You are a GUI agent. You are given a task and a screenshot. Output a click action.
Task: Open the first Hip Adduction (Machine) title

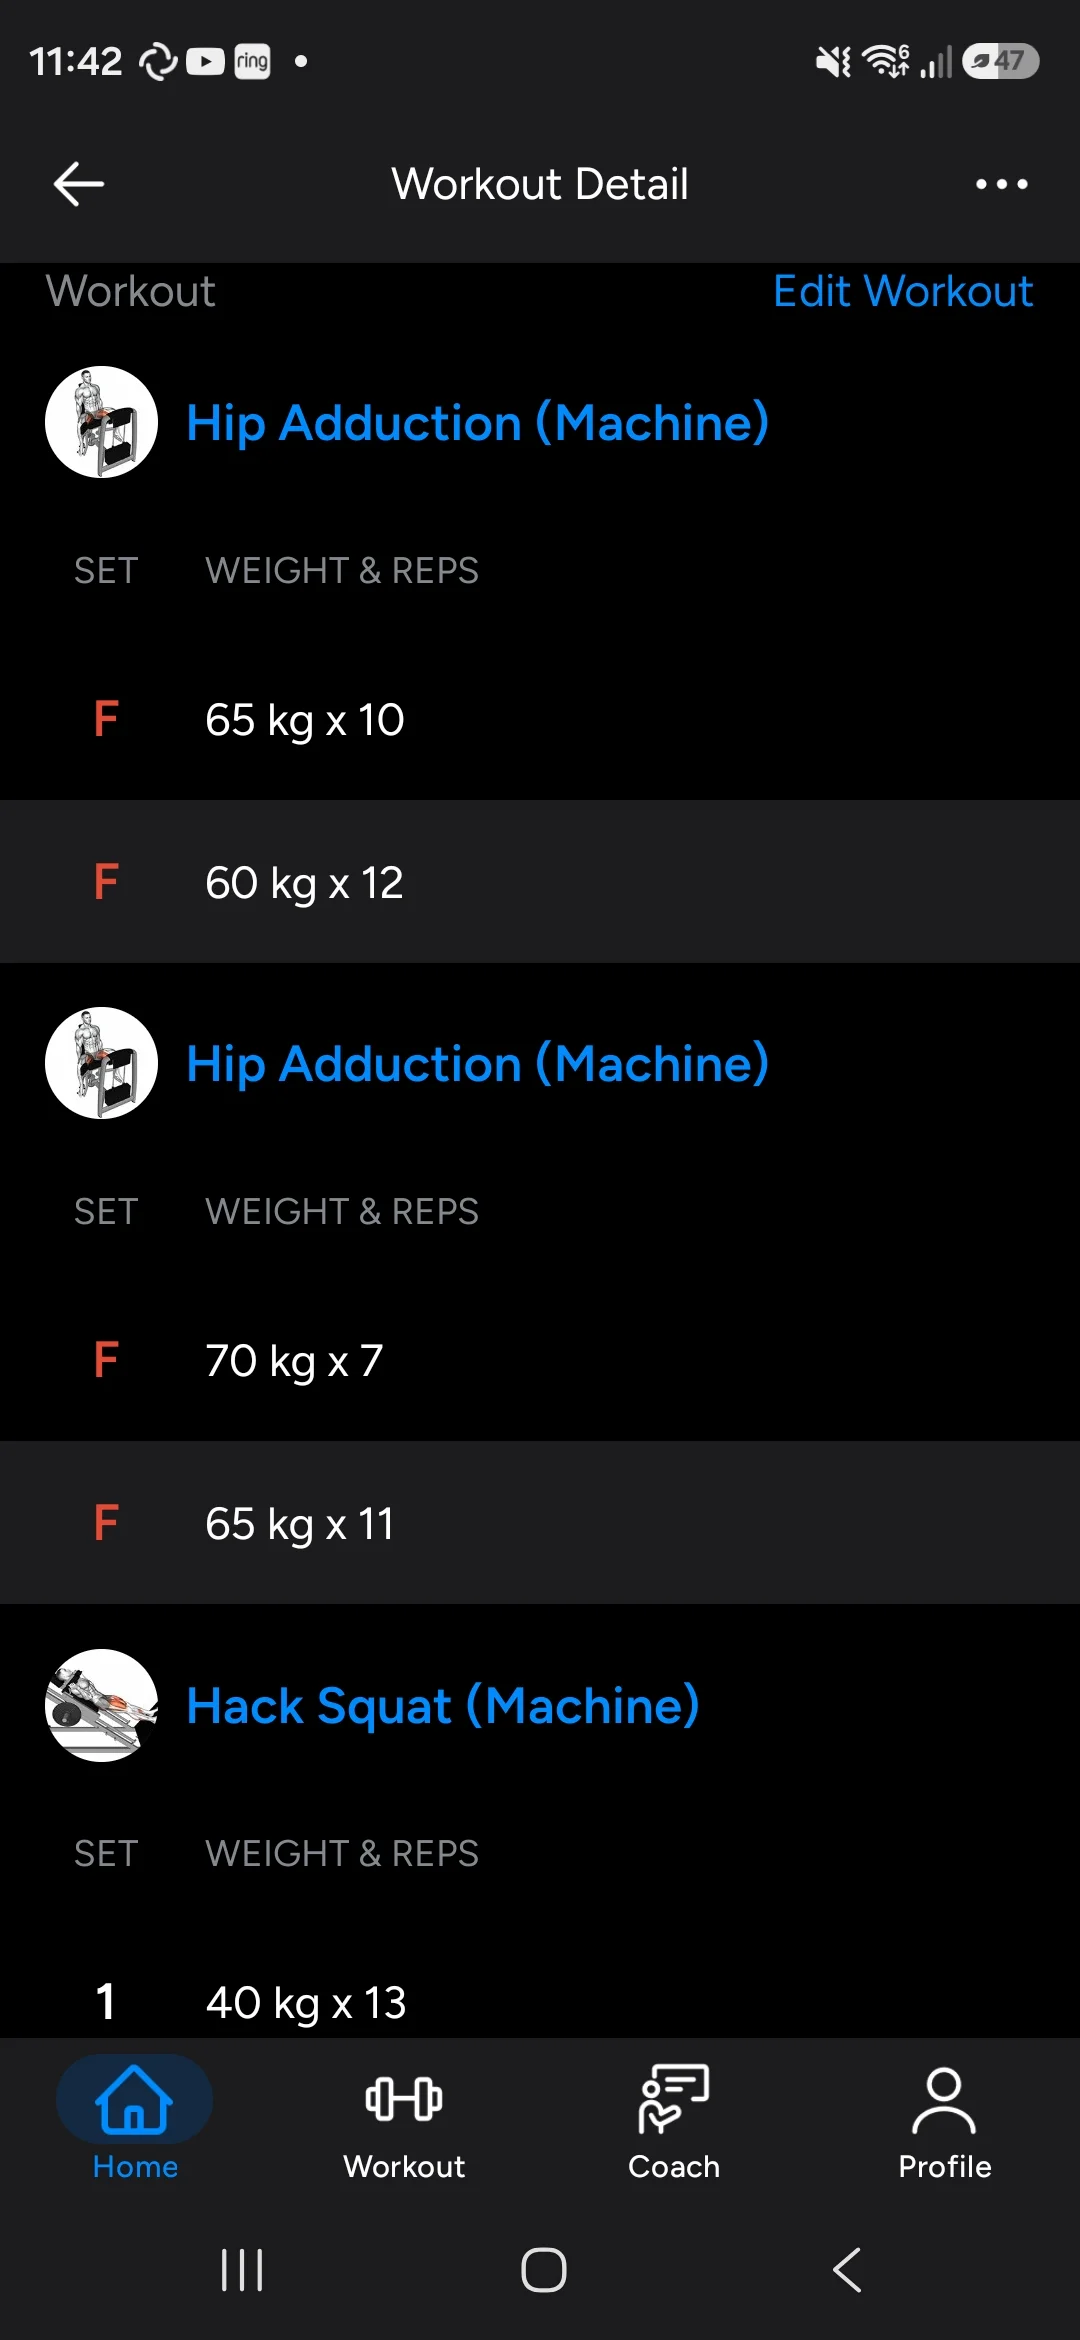click(478, 422)
